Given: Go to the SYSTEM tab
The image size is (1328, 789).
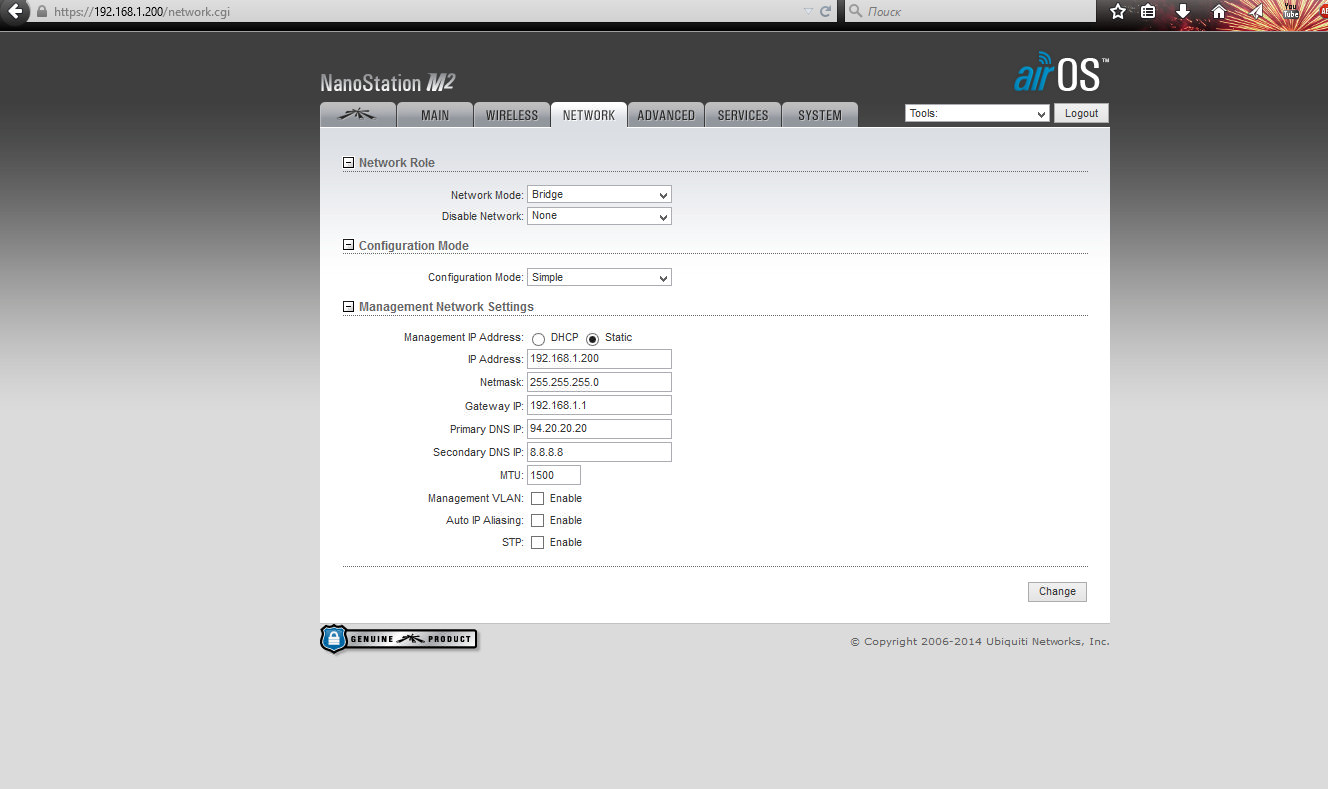Looking at the screenshot, I should [819, 115].
